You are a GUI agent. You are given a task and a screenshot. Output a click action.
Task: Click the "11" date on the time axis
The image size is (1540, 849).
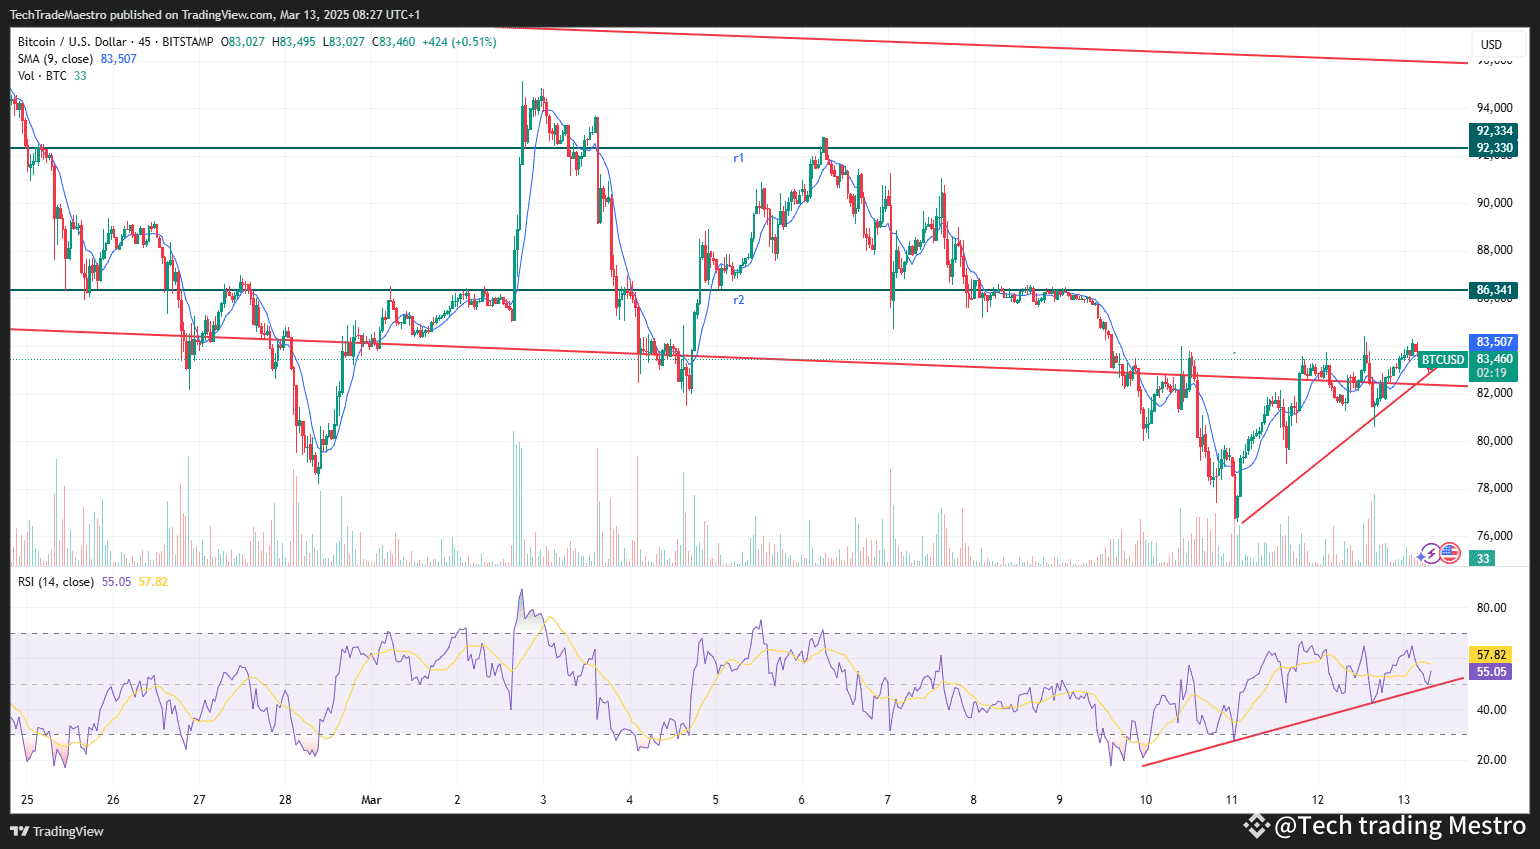(1232, 800)
